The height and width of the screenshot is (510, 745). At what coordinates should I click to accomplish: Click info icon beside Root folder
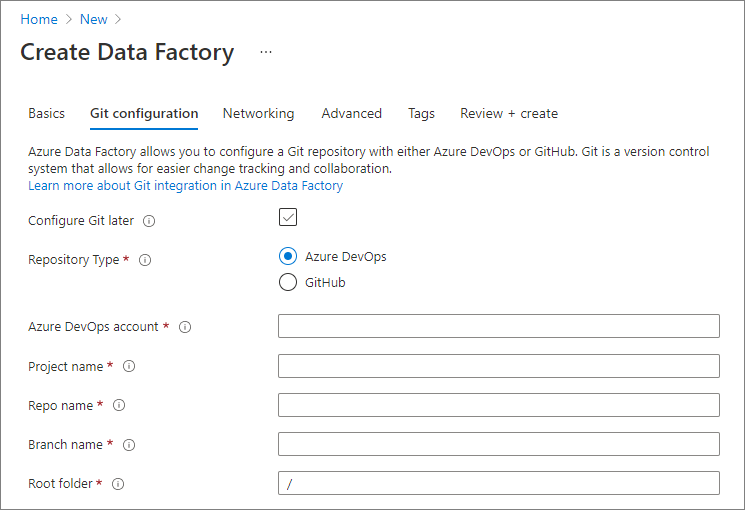tap(118, 484)
